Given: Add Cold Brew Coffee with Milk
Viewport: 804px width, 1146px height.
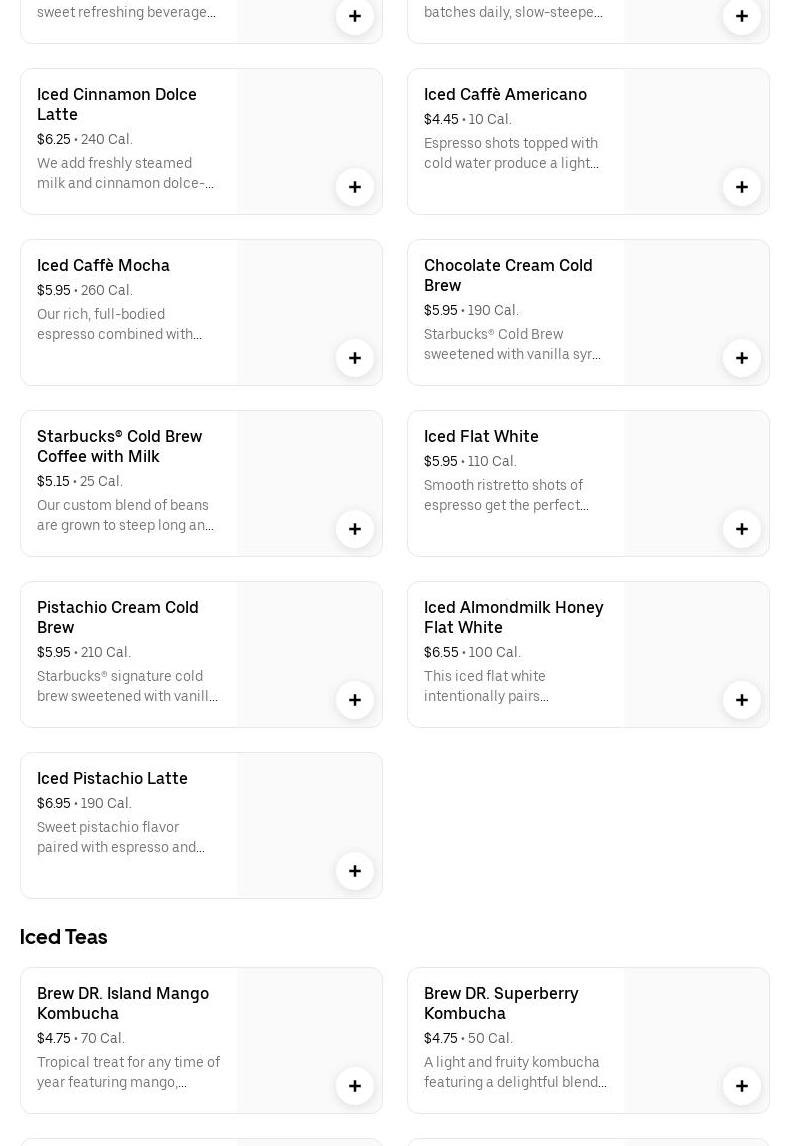Looking at the screenshot, I should [x=355, y=529].
